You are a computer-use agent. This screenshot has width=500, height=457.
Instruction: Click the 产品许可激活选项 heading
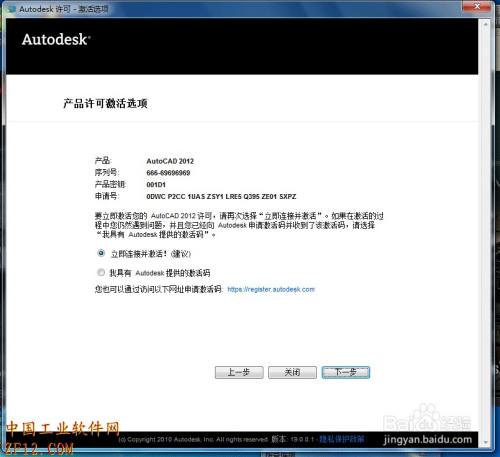(x=105, y=103)
